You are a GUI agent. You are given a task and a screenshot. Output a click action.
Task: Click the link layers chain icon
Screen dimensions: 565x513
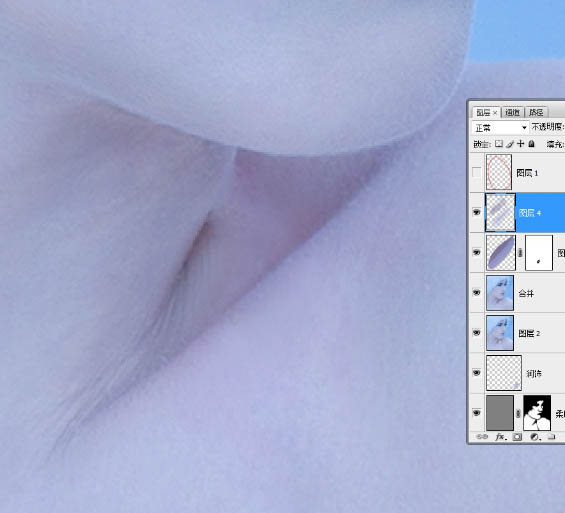pyautogui.click(x=482, y=437)
